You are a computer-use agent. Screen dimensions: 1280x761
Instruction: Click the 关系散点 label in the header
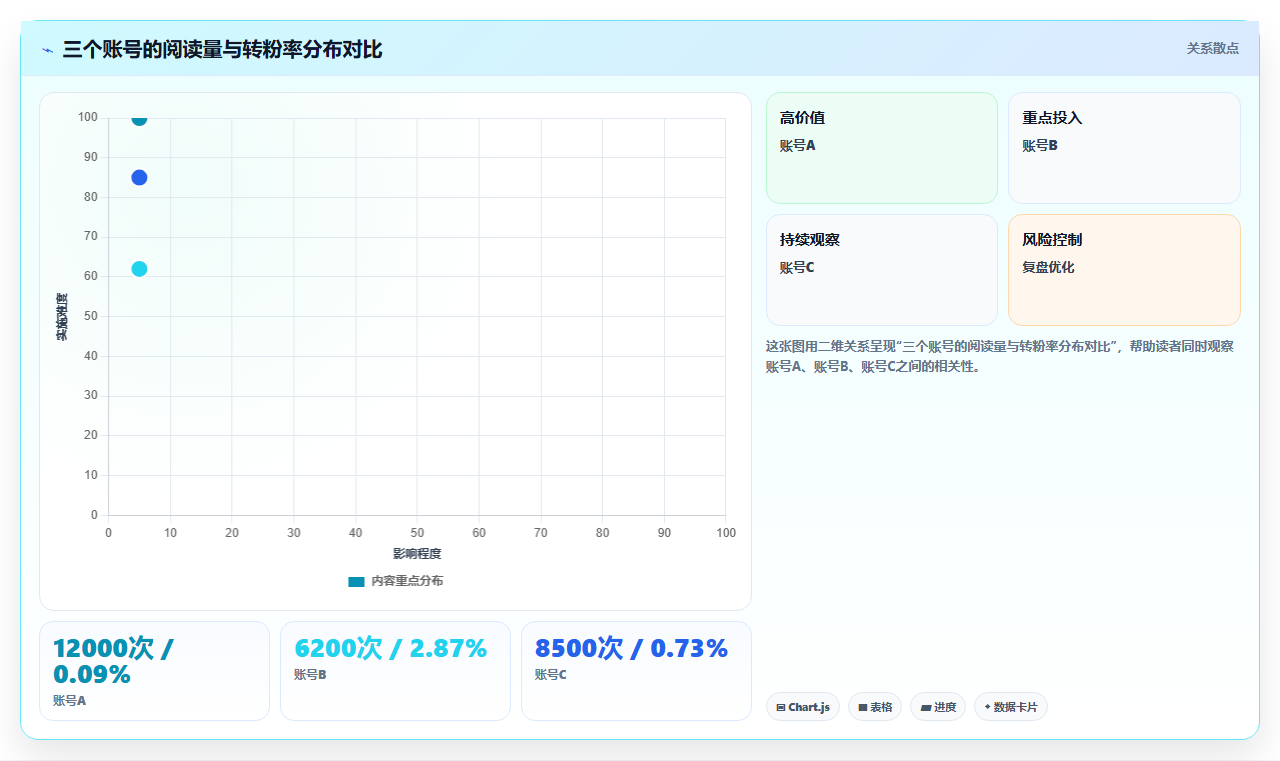tap(1213, 48)
